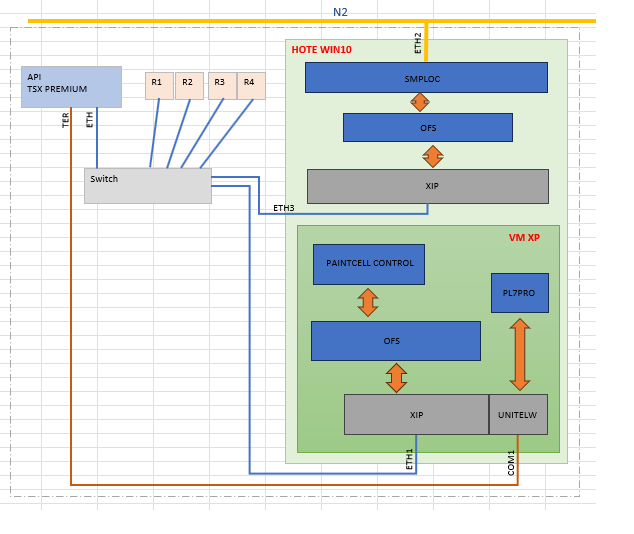
Task: Select the SMPLOC block
Action: pyautogui.click(x=426, y=77)
